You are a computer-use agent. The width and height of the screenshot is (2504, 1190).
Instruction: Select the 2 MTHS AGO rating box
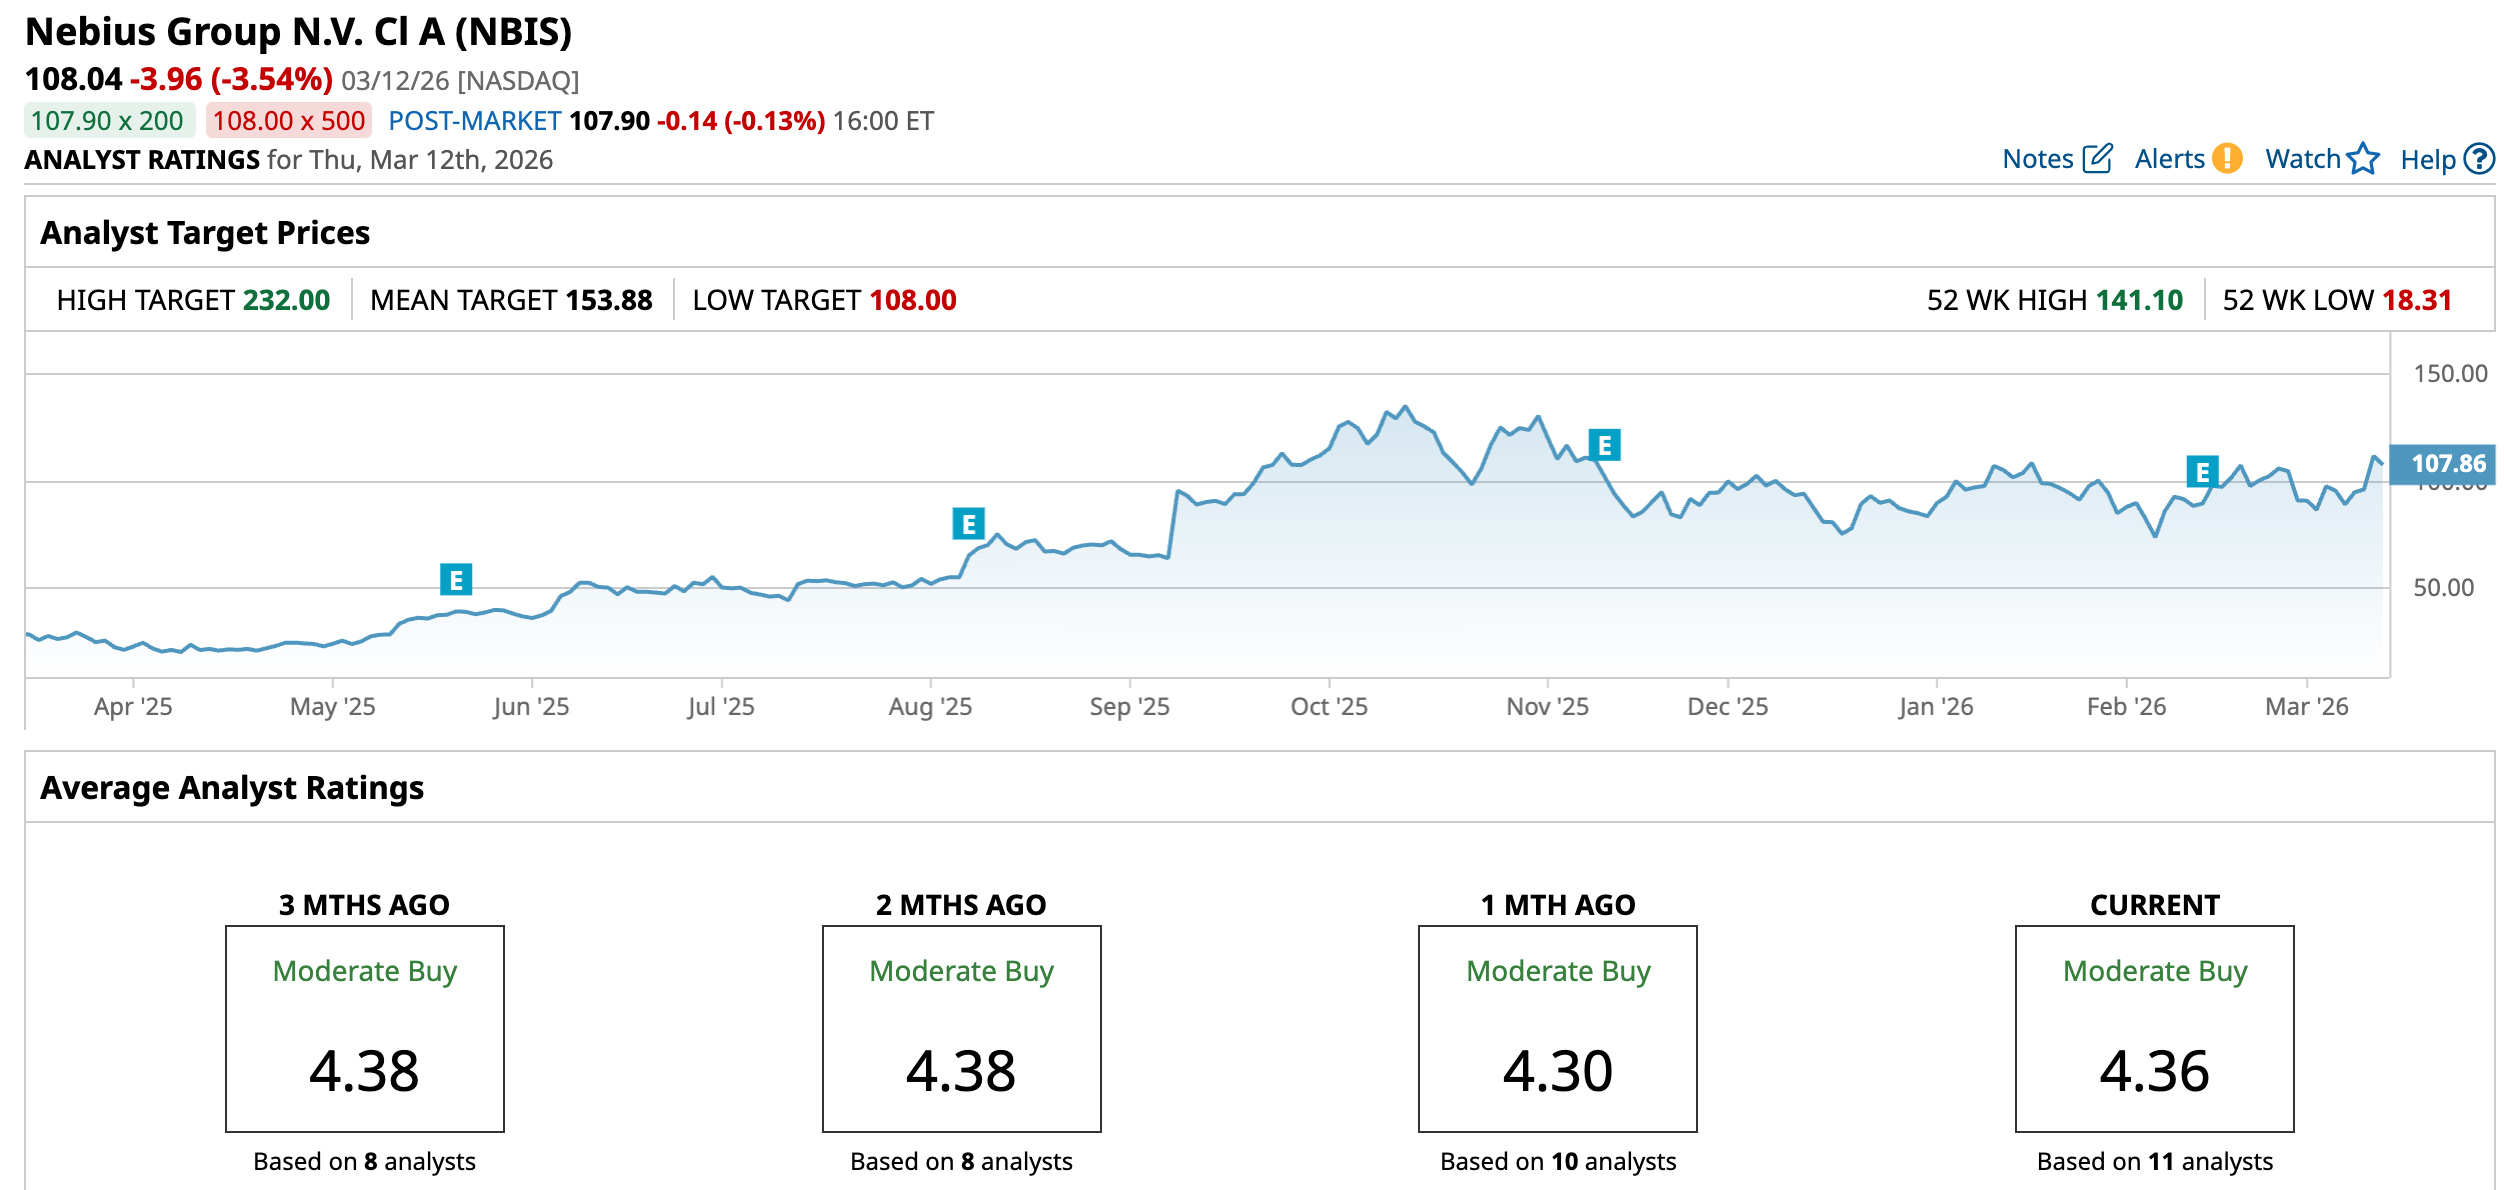pyautogui.click(x=961, y=1028)
